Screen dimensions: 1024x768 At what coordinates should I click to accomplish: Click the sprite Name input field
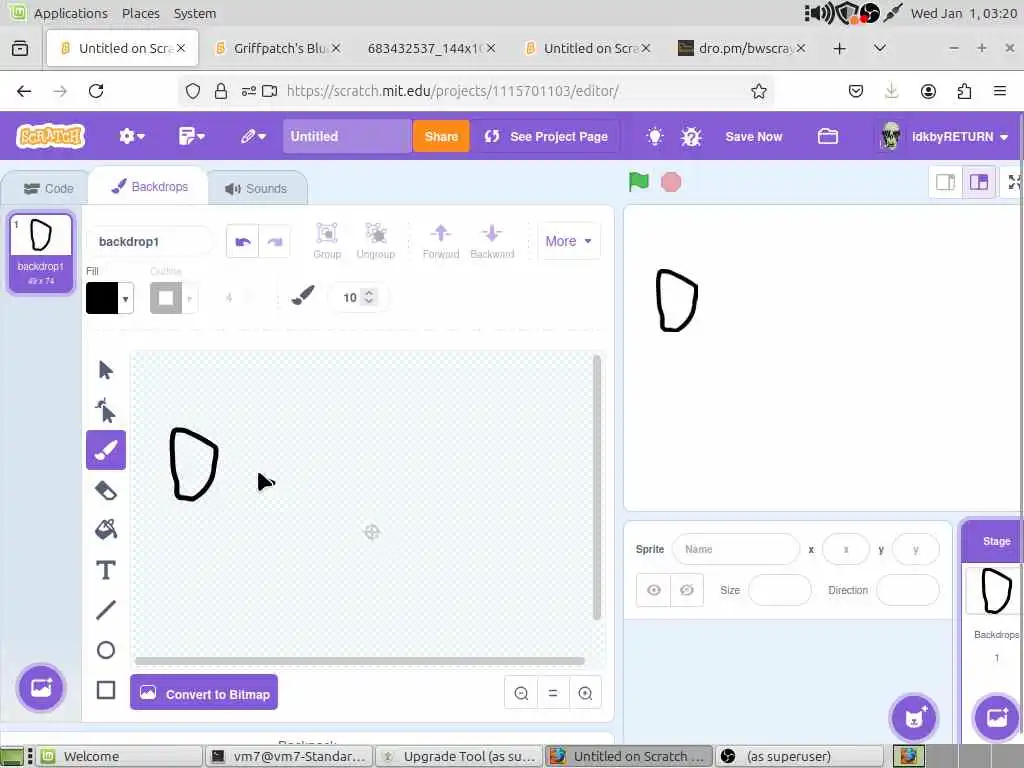pyautogui.click(x=735, y=549)
